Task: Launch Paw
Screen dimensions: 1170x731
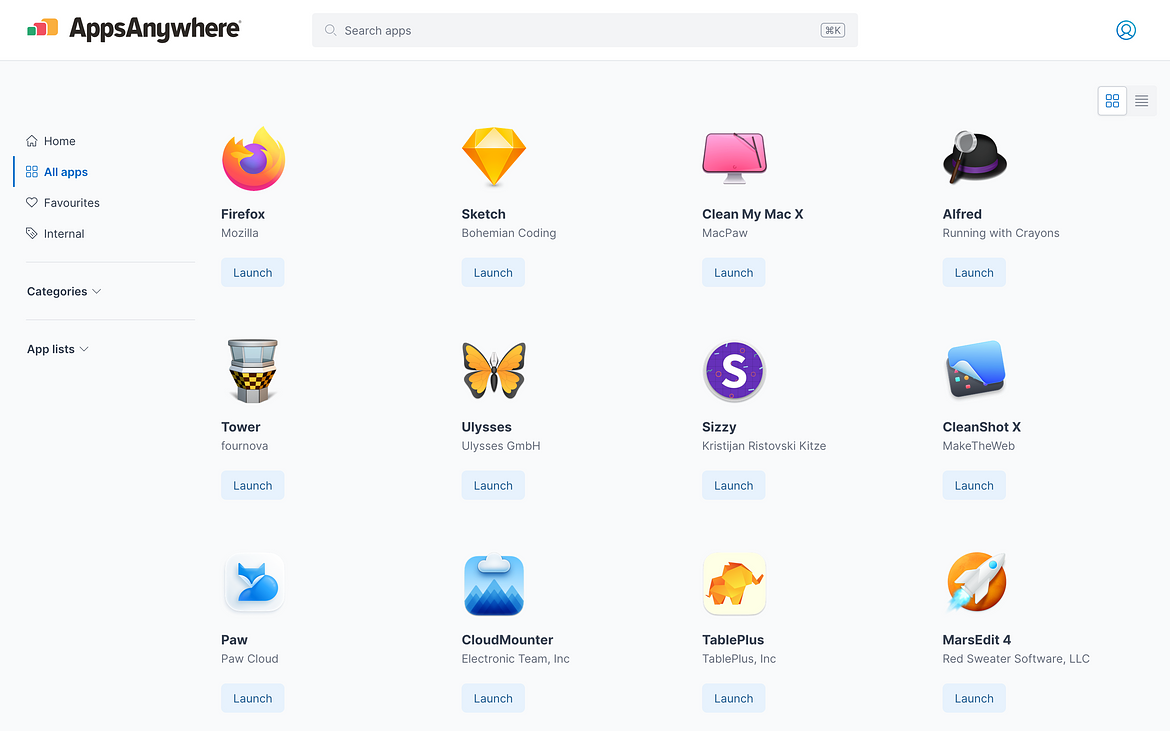Action: coord(252,698)
